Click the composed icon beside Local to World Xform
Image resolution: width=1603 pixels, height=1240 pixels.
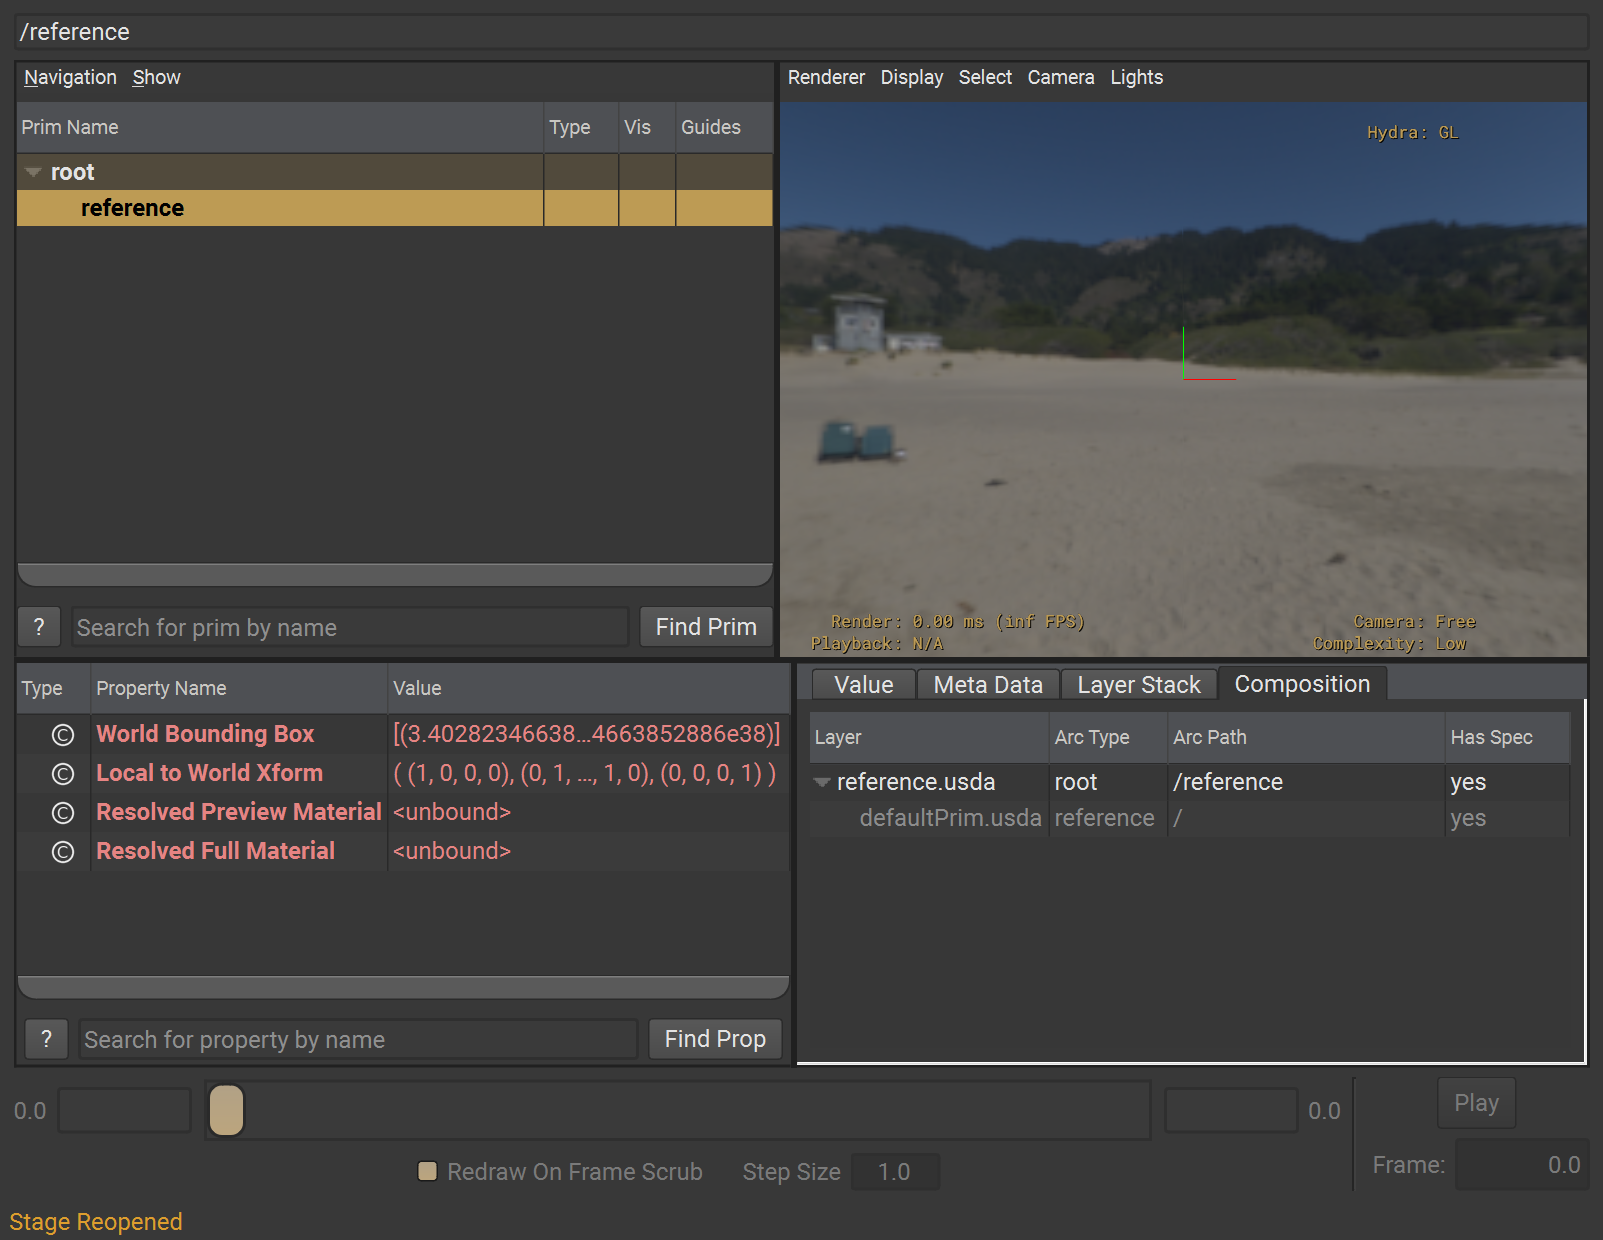tap(63, 774)
